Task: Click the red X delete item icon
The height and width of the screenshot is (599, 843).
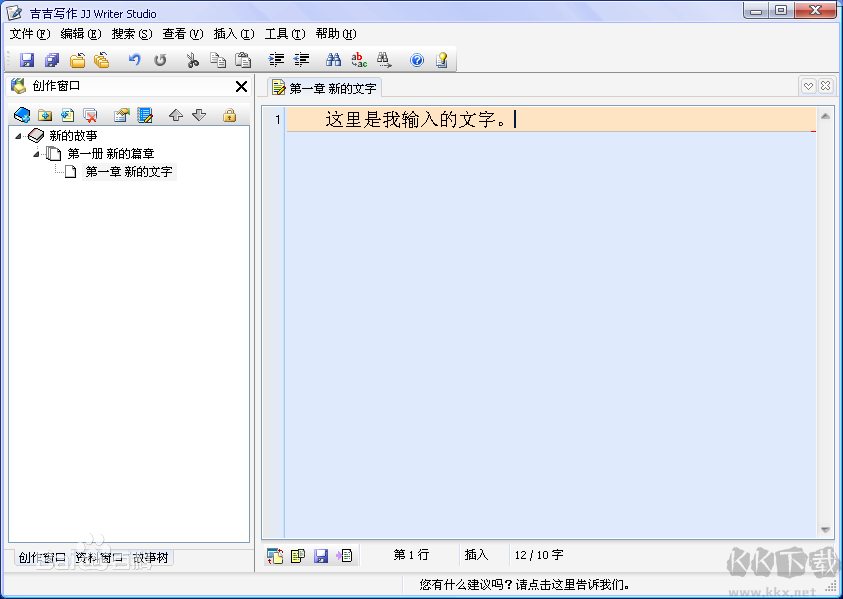Action: (90, 115)
